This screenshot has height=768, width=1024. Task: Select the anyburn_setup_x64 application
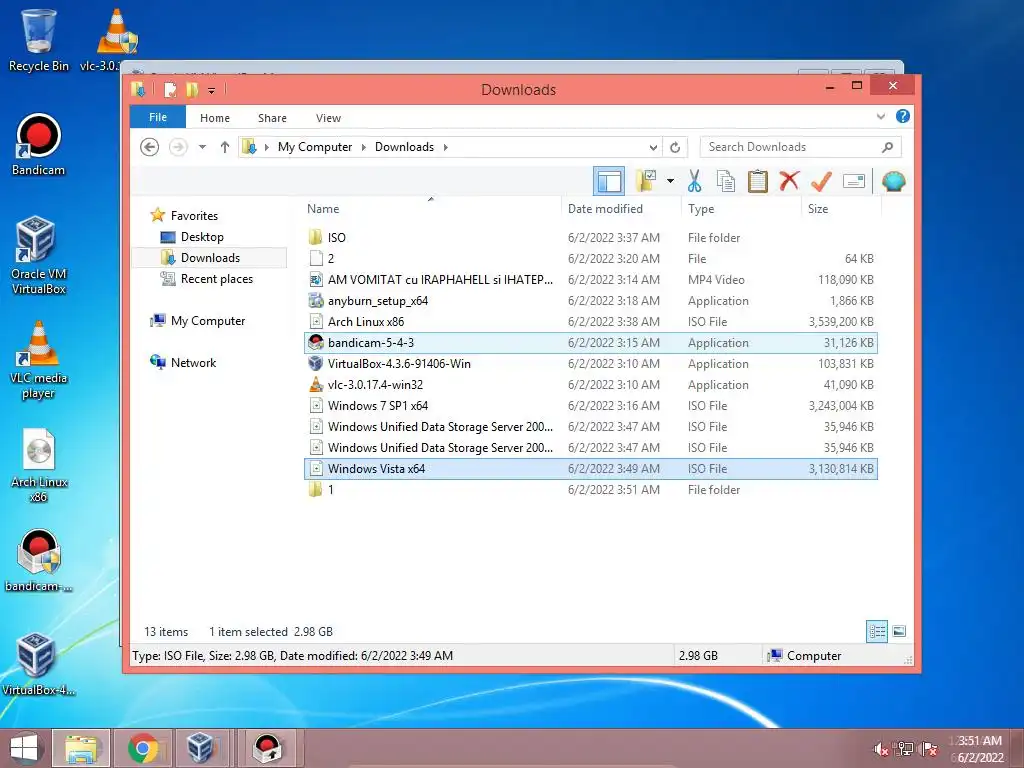point(590,300)
